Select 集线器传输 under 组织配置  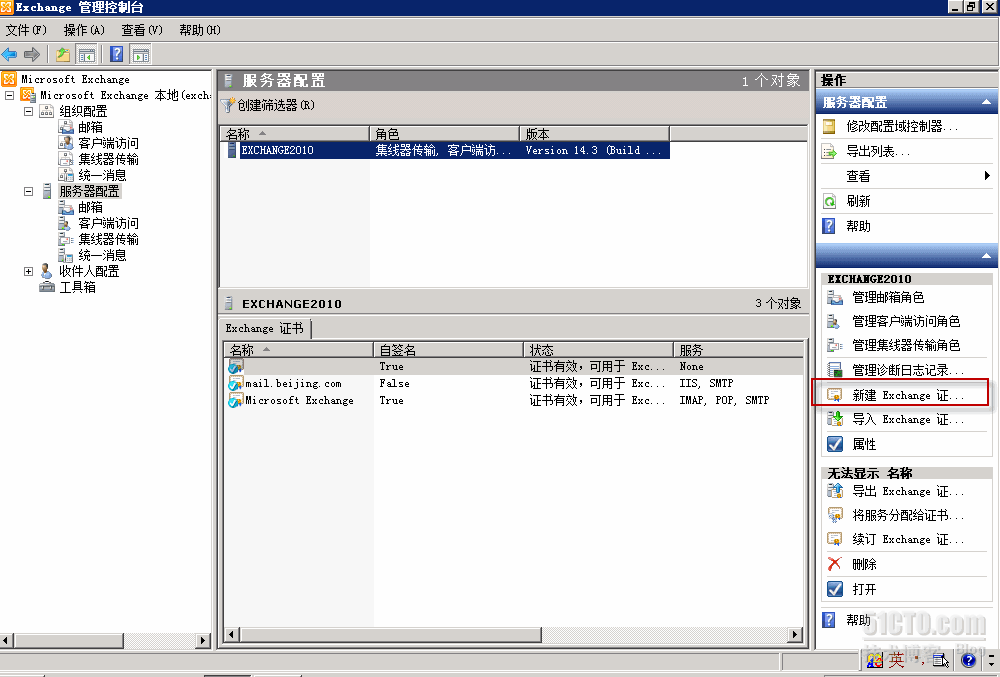108,159
